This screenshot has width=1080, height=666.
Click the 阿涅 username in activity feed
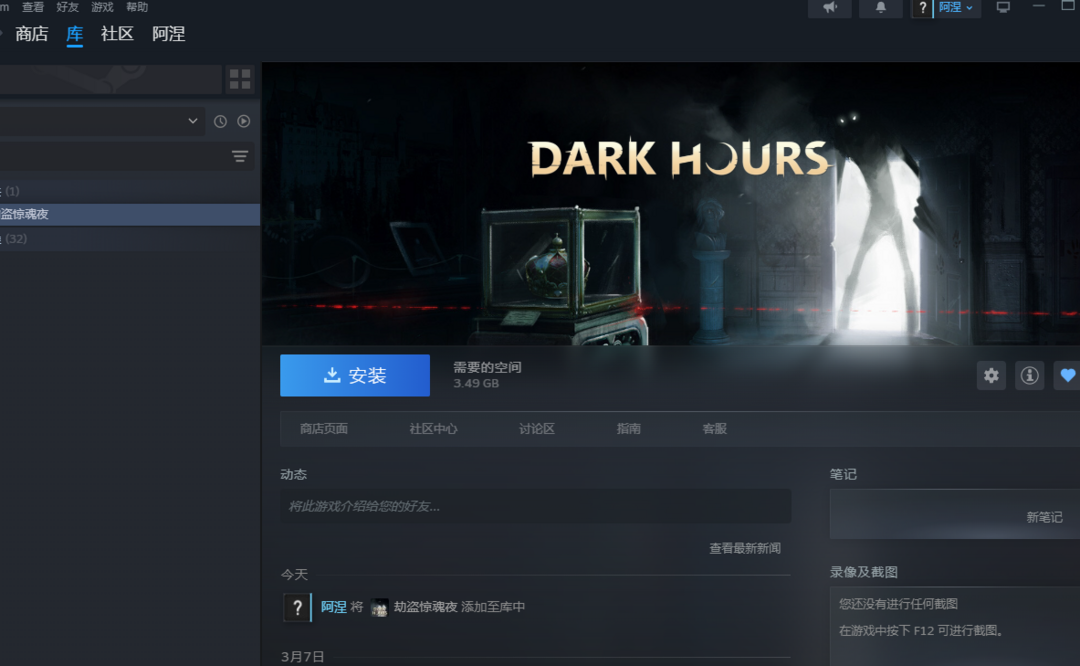point(333,607)
